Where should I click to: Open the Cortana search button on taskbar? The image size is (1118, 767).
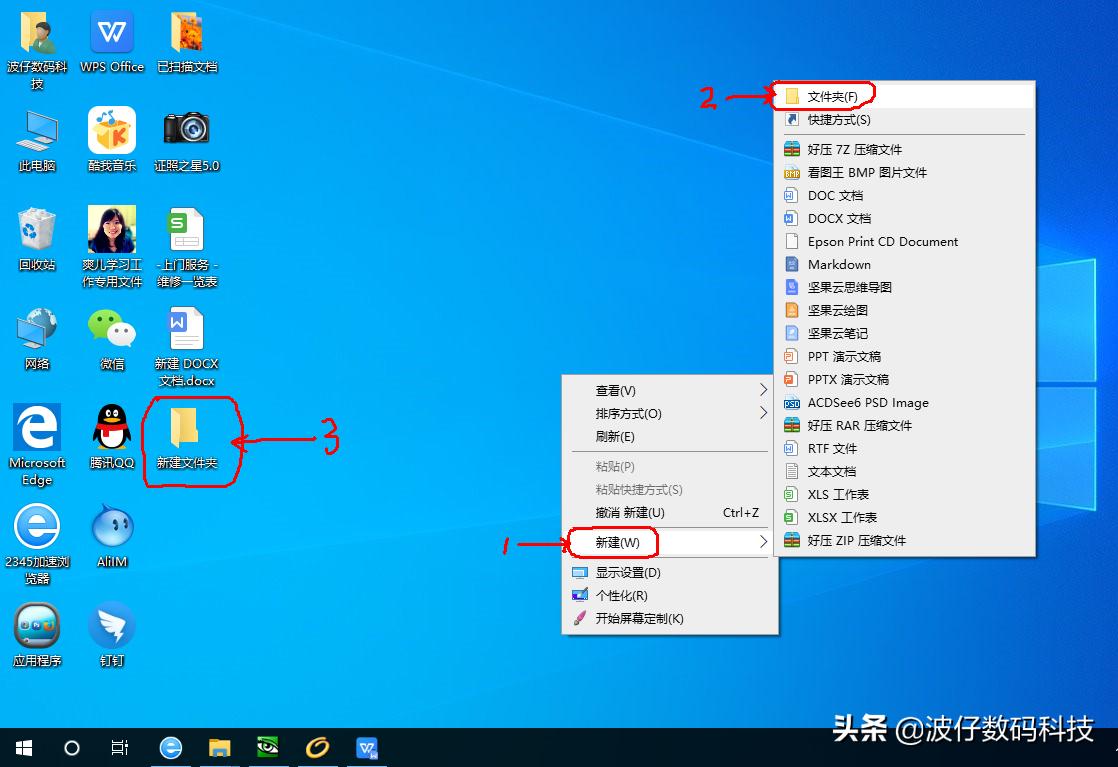click(71, 747)
